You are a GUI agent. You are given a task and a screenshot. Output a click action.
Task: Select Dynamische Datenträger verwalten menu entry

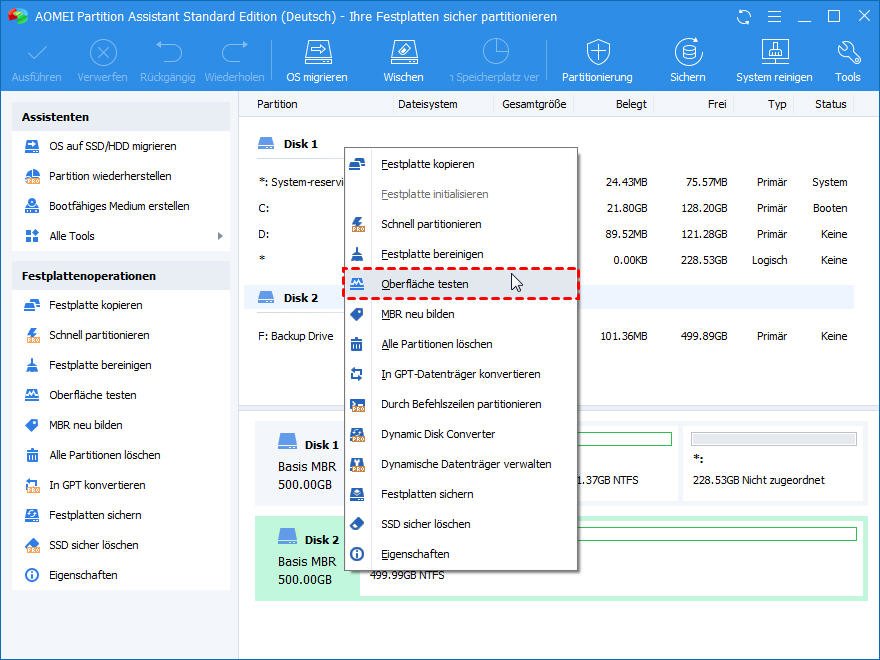pyautogui.click(x=461, y=464)
